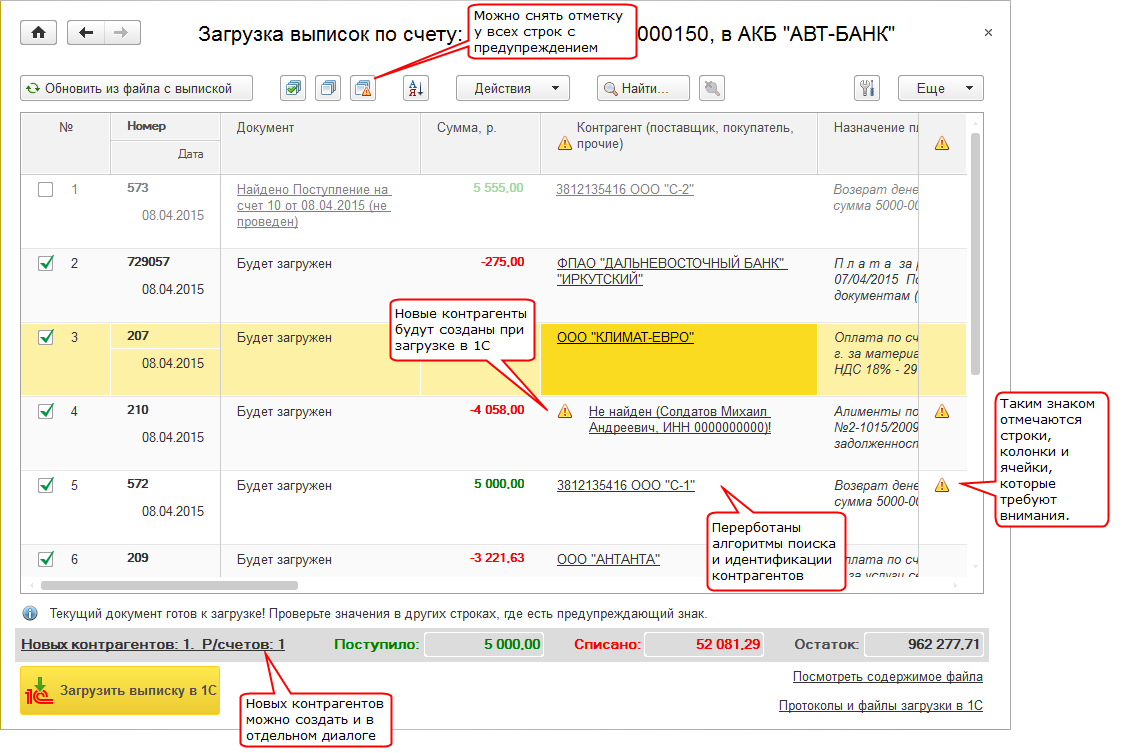Screen dimensions: 1130x753
Task: Open ООО "КЛИМАТ-ЕВРО" counterparty link
Action: coord(625,337)
